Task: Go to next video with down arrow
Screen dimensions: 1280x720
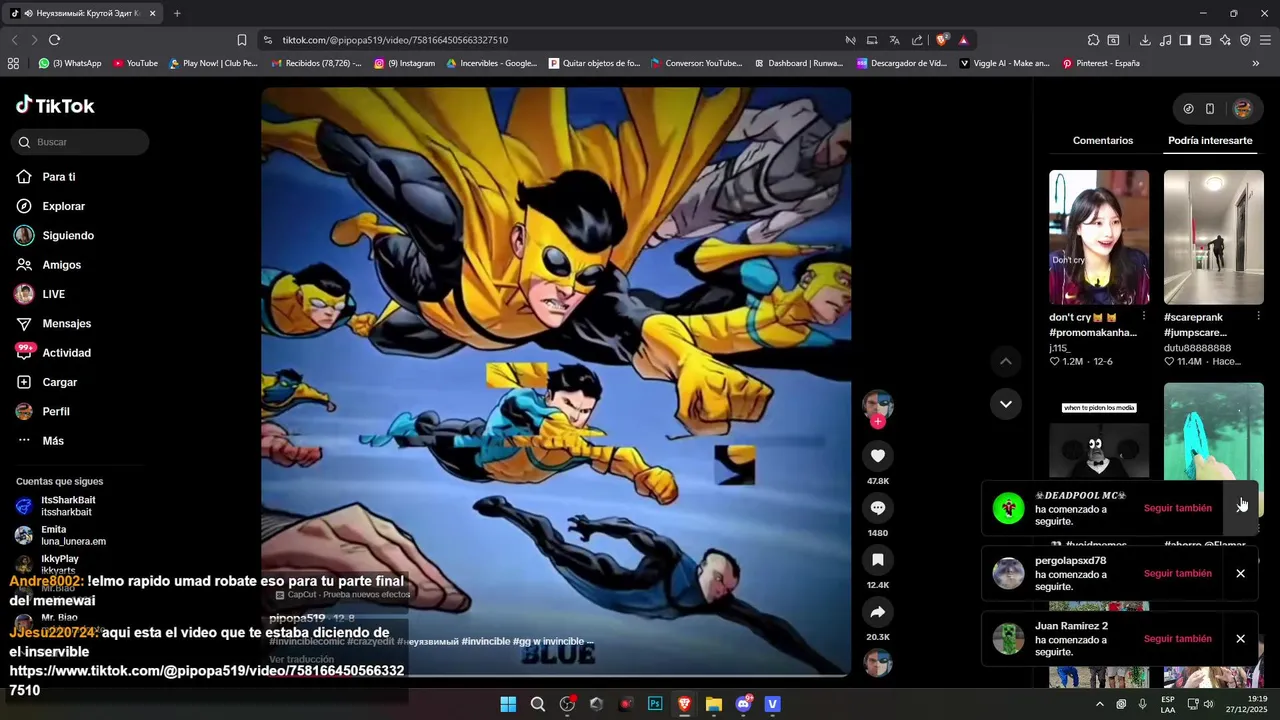Action: click(1006, 404)
